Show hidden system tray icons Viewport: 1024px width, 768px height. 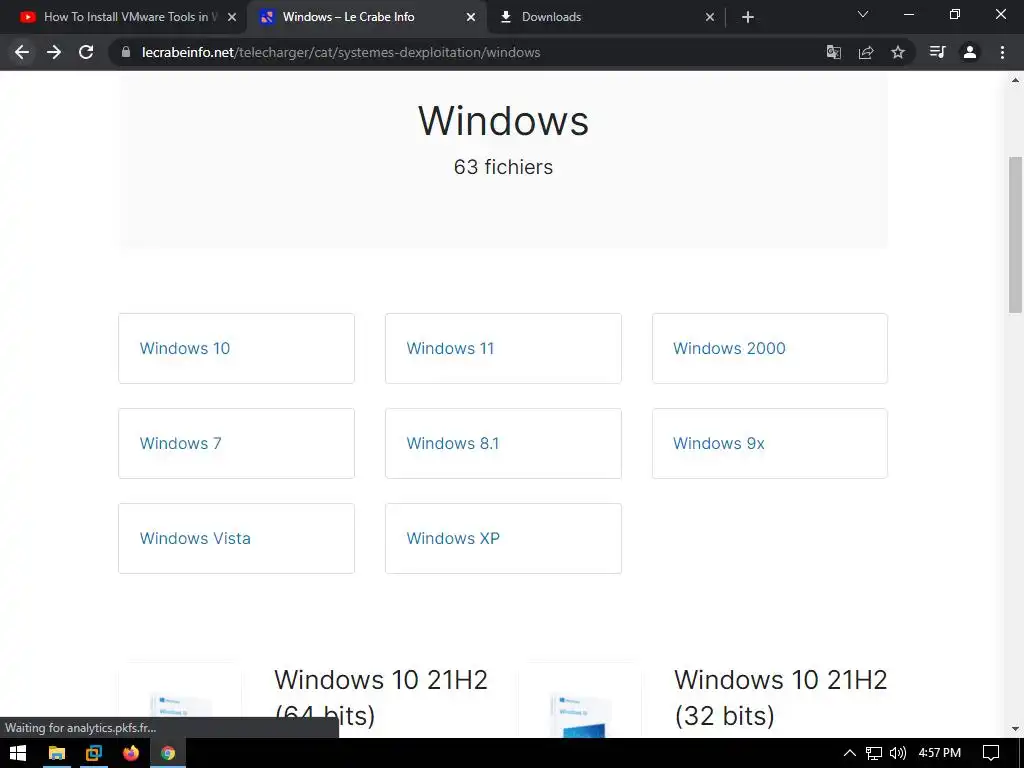point(850,753)
